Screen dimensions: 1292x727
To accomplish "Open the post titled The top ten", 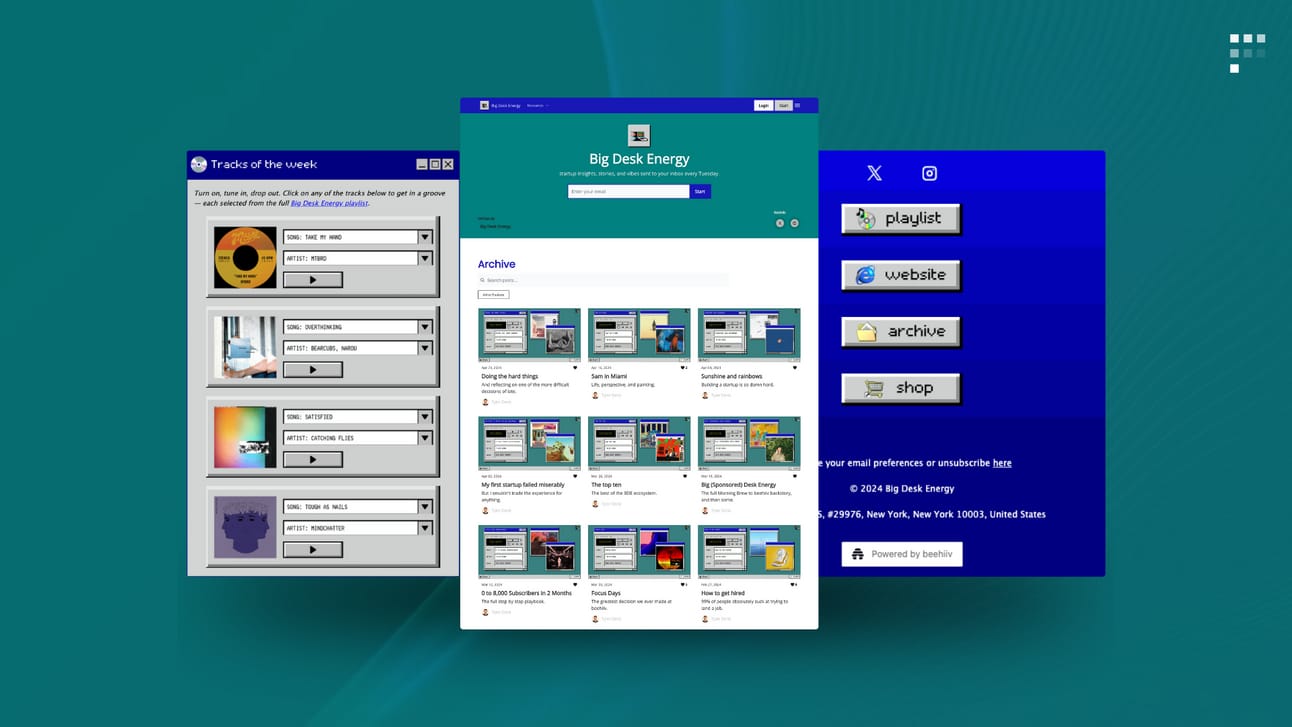I will [606, 485].
